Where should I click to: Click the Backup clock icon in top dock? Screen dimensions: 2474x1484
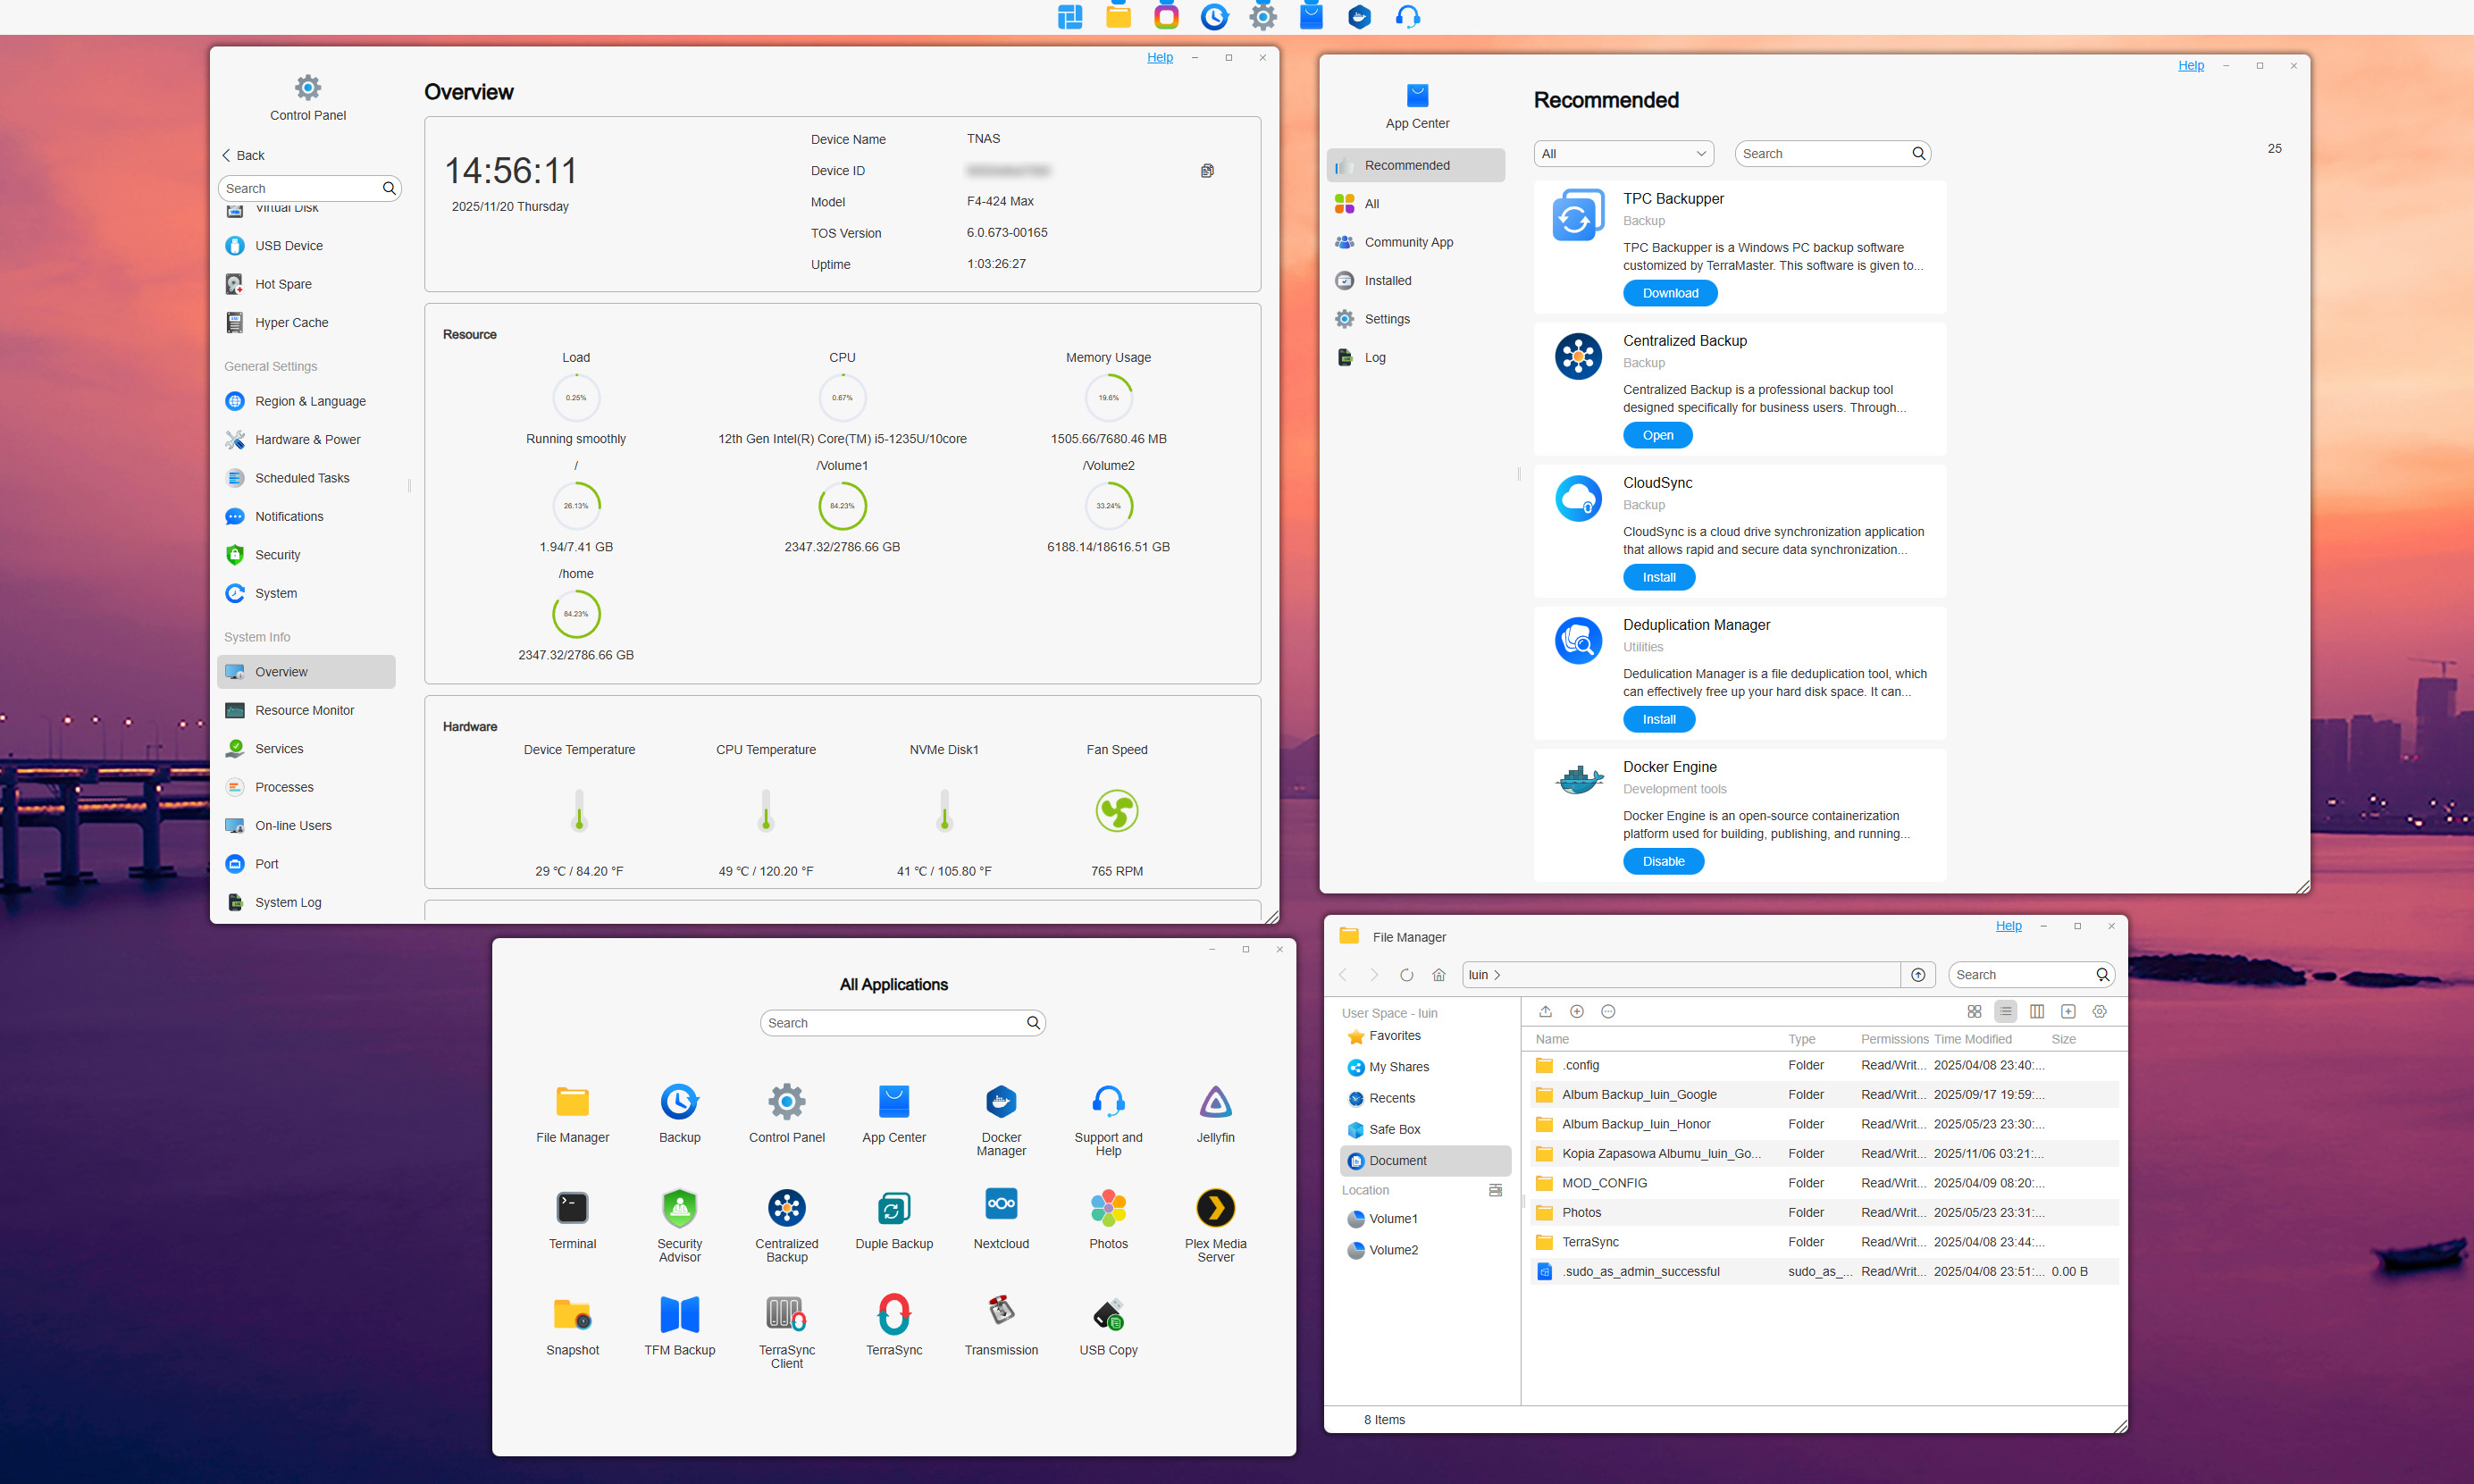pos(1214,17)
